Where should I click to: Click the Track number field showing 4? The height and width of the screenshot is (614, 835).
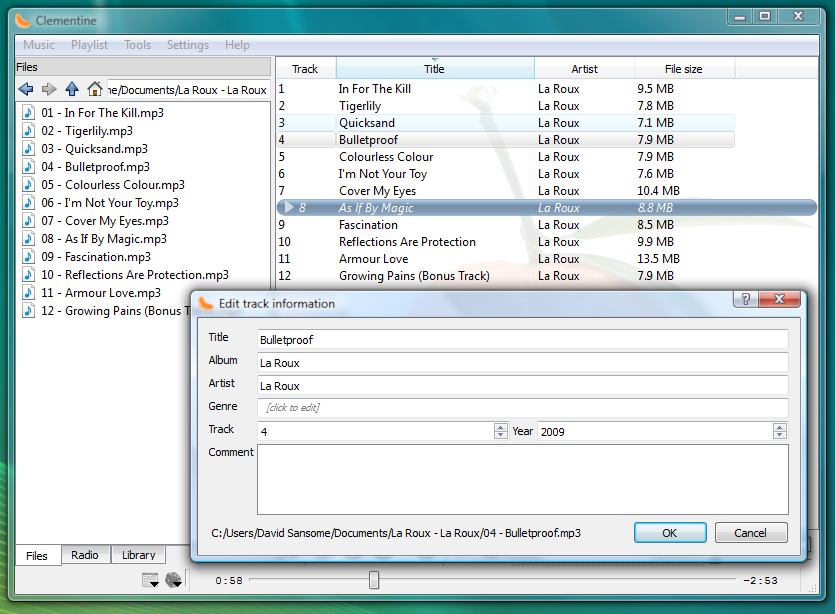pos(376,431)
